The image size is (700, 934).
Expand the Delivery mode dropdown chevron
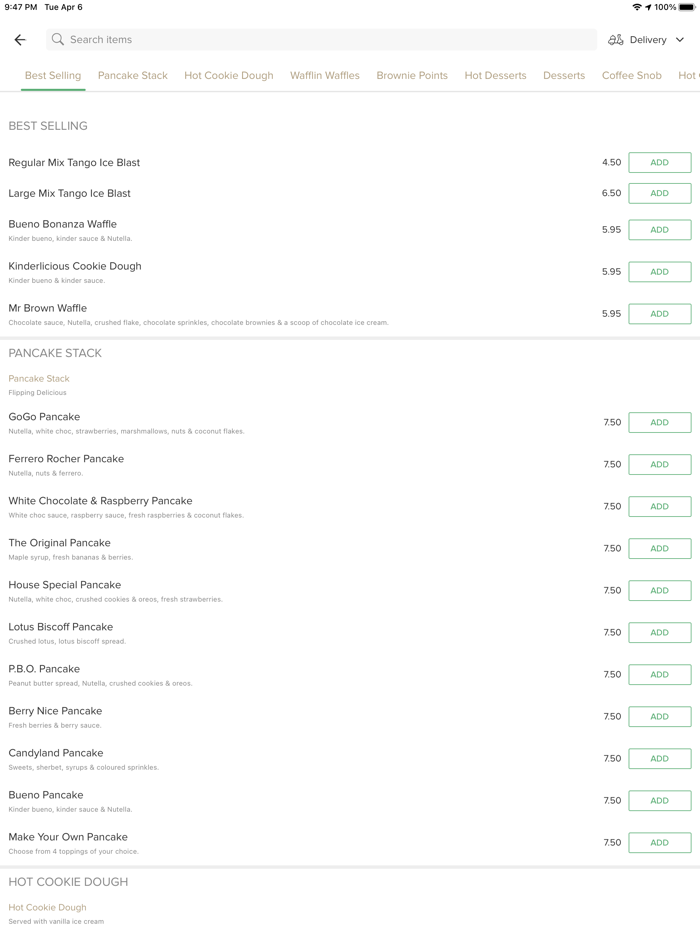pyautogui.click(x=680, y=40)
